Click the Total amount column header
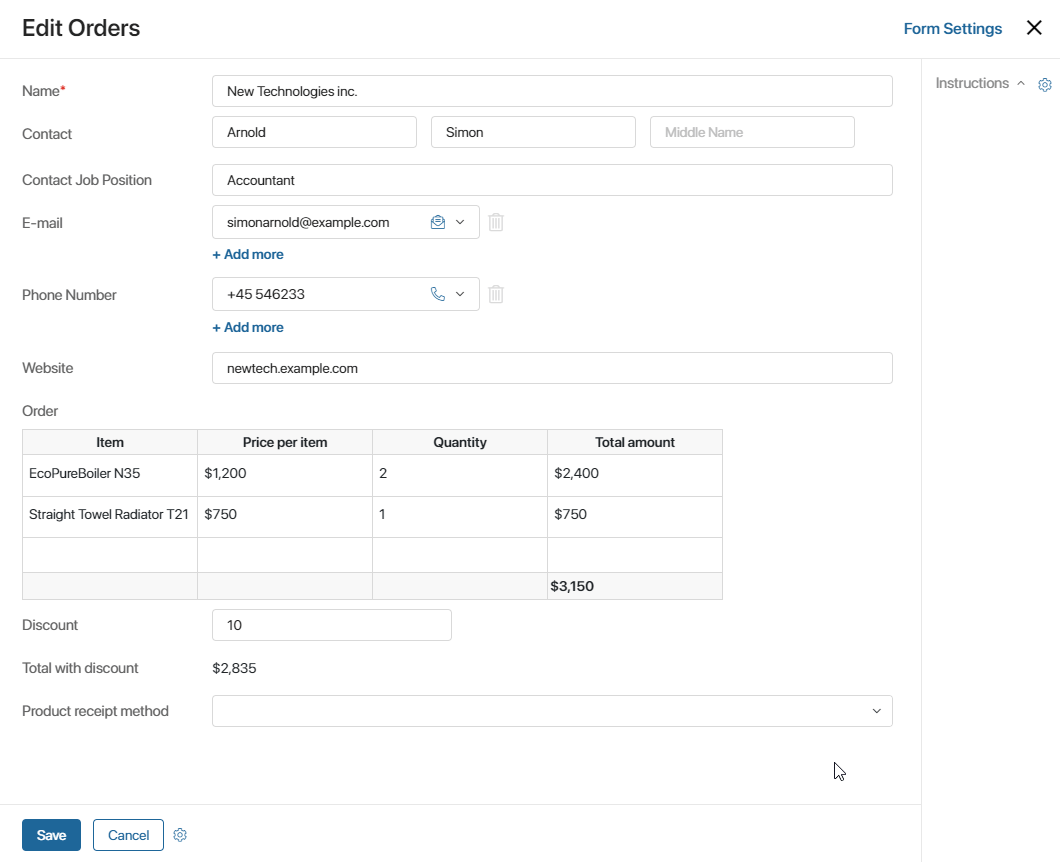This screenshot has height=862, width=1060. click(x=635, y=442)
